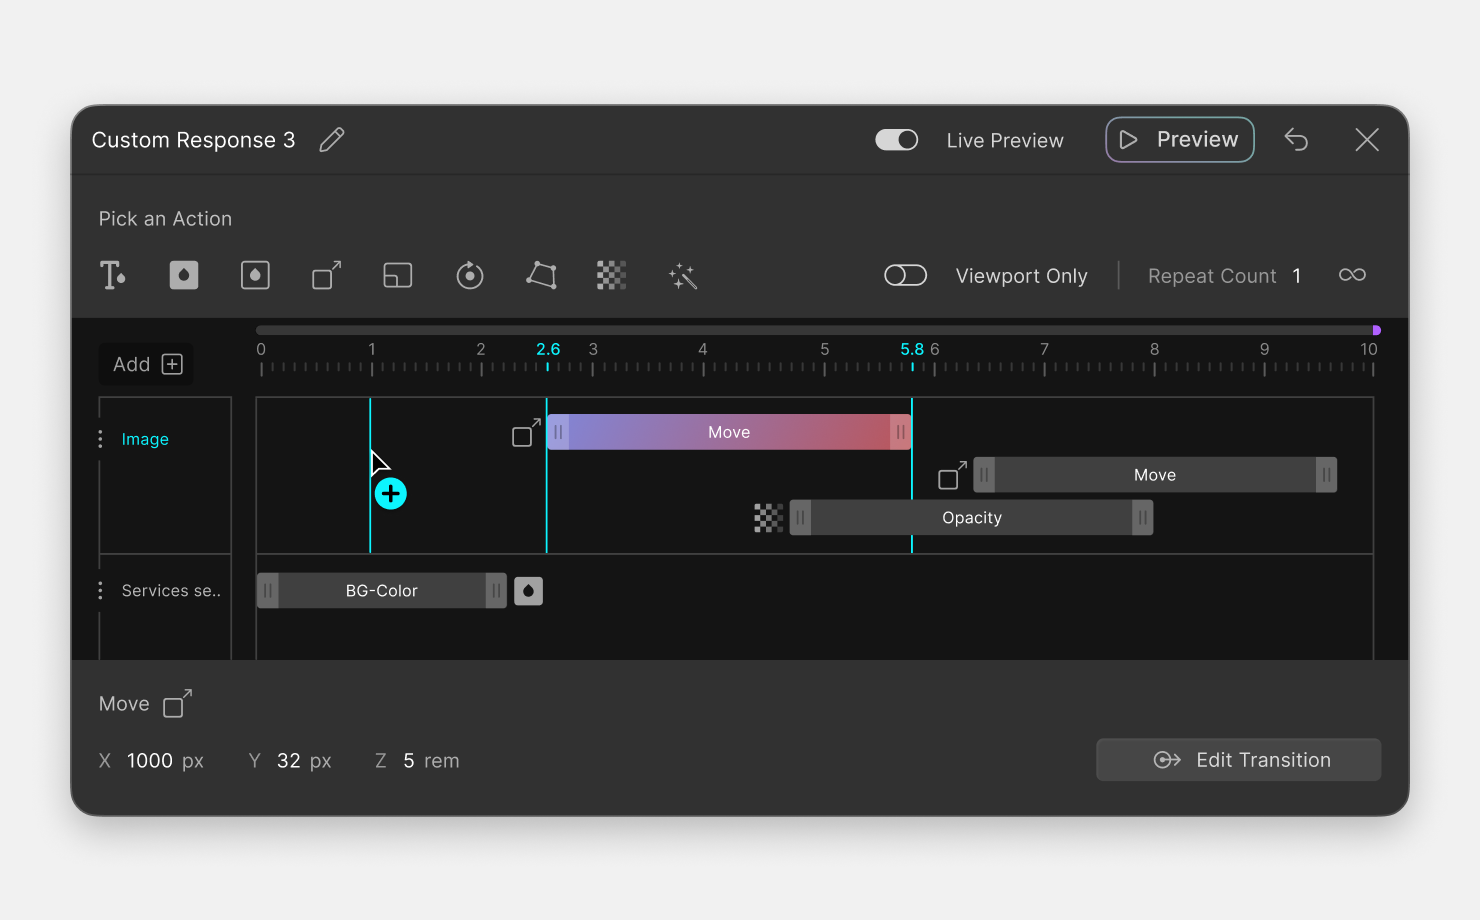Click left handle of BG-Color clip

pos(268,591)
